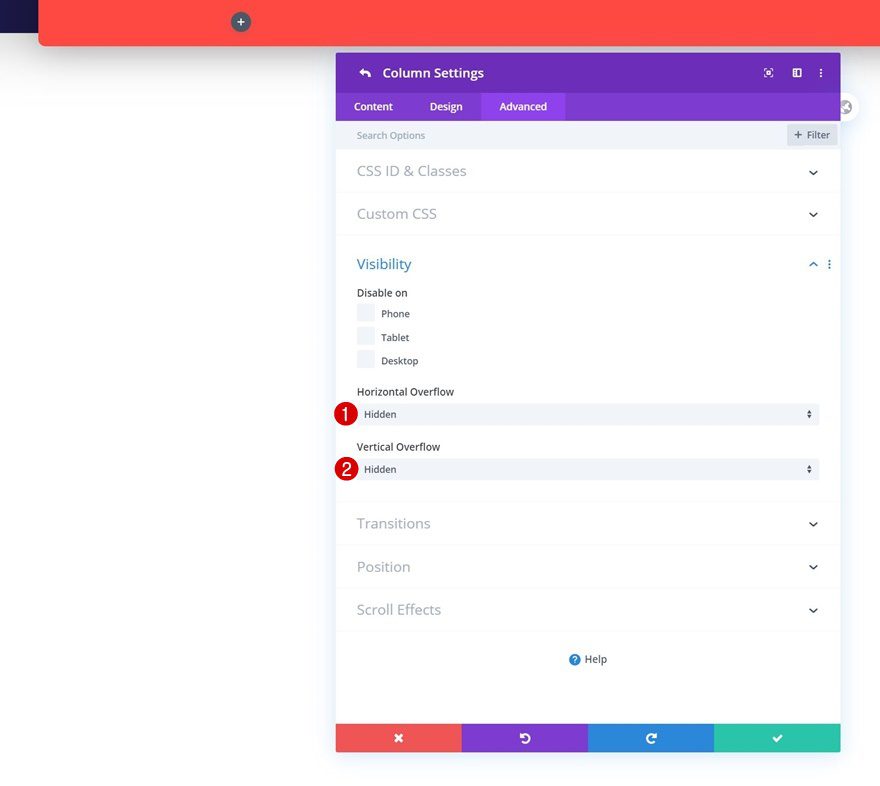Click the Filter button
This screenshot has height=786, width=880.
click(x=811, y=135)
